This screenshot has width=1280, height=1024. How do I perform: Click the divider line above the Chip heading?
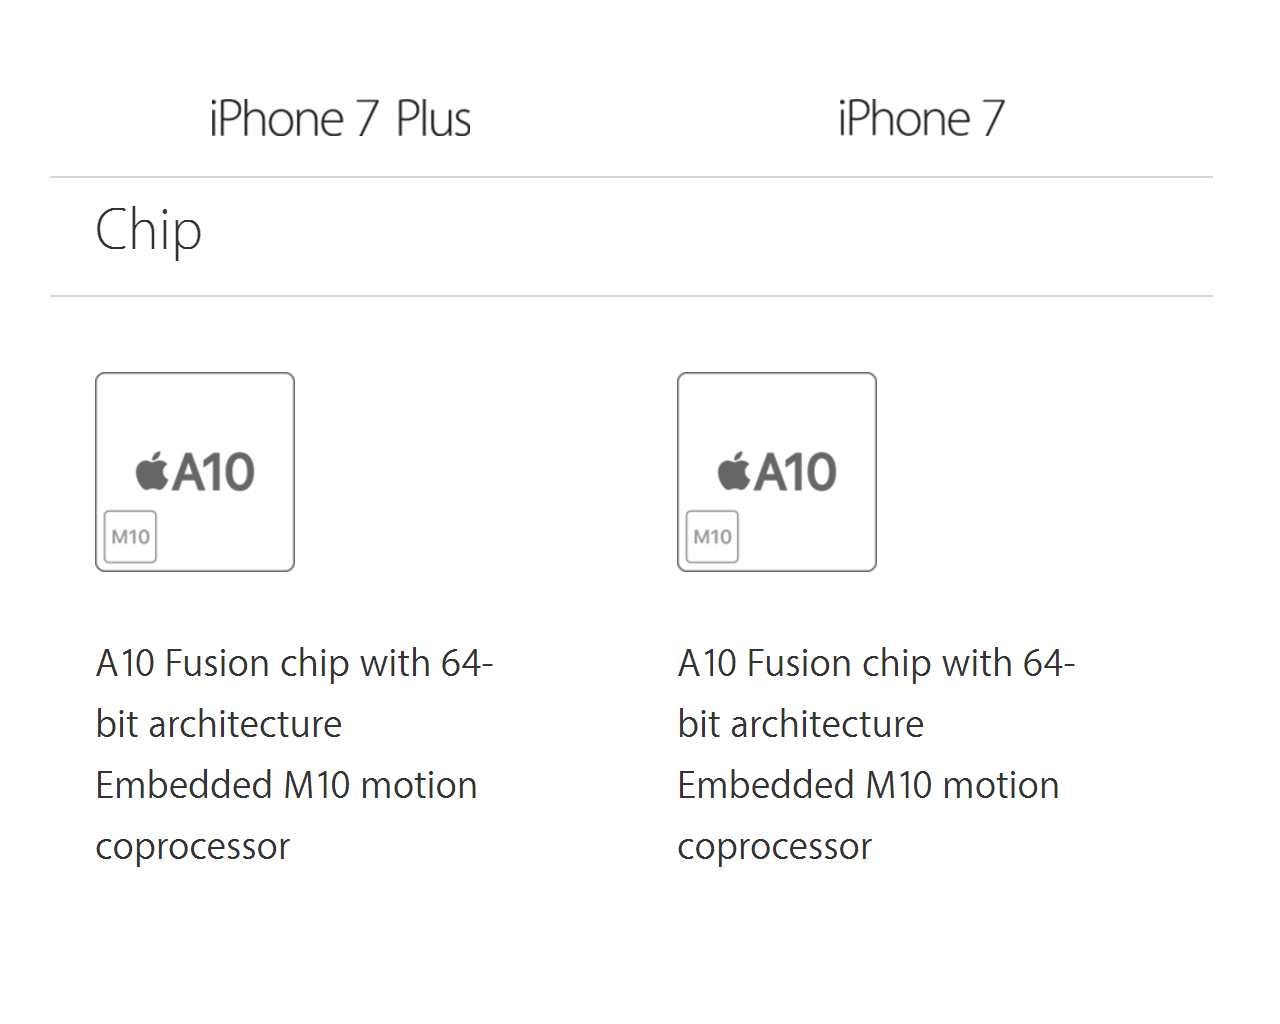pyautogui.click(x=631, y=177)
